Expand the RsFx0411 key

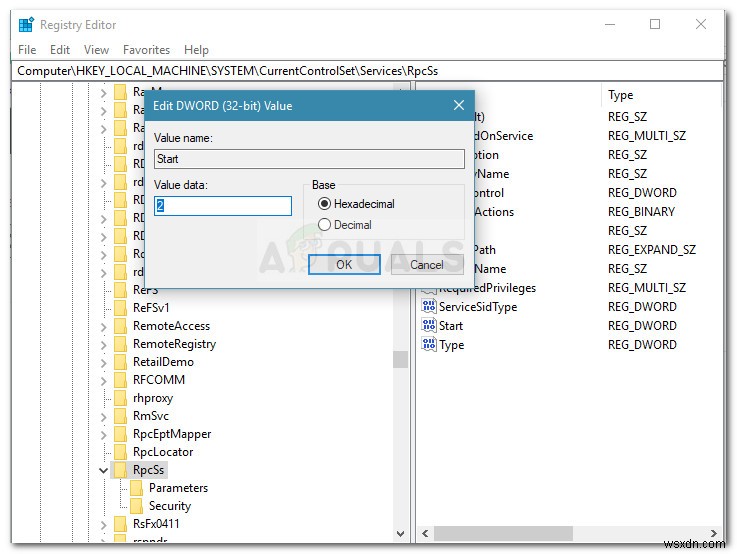click(103, 524)
